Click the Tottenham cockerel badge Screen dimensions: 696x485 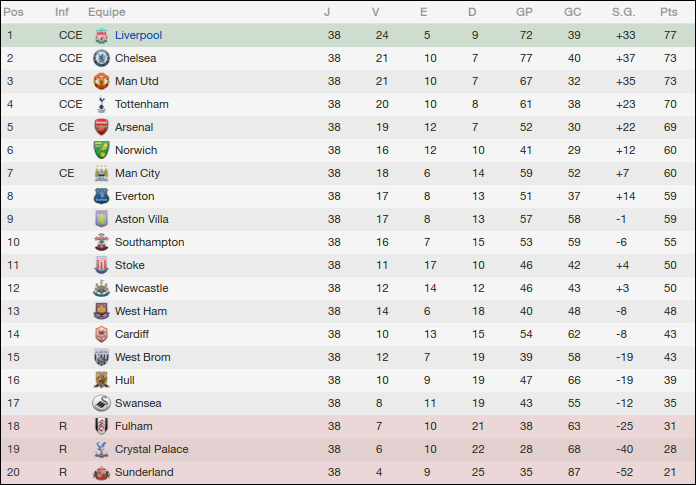pos(100,104)
